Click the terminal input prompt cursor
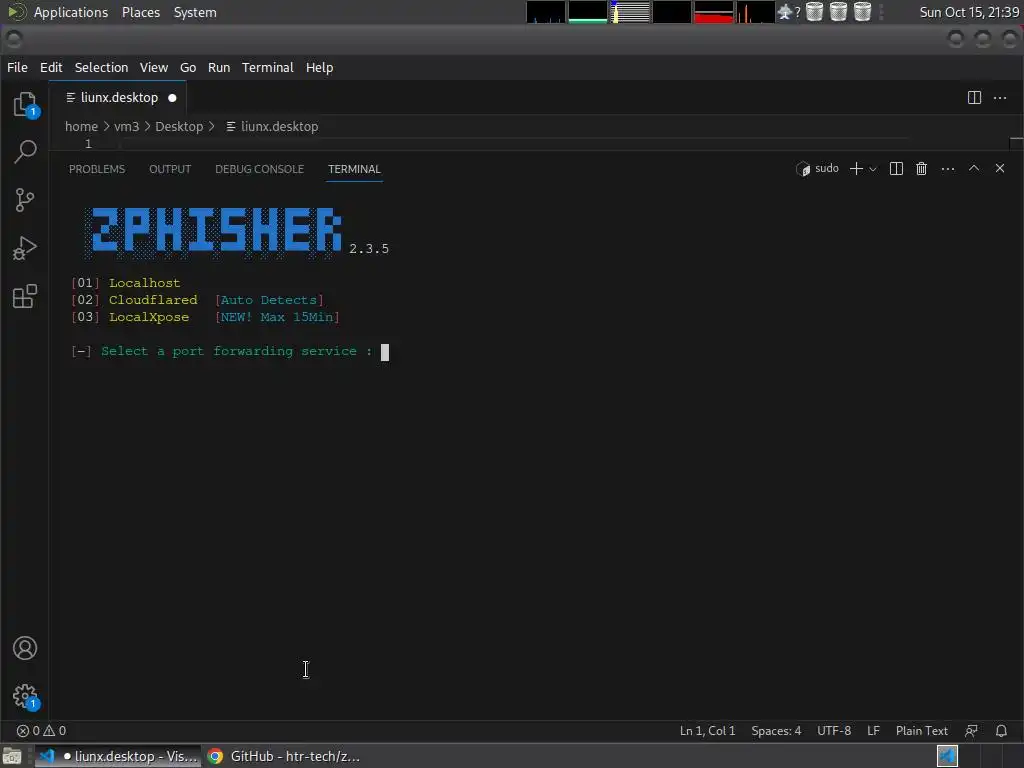Viewport: 1024px width, 768px height. (385, 352)
